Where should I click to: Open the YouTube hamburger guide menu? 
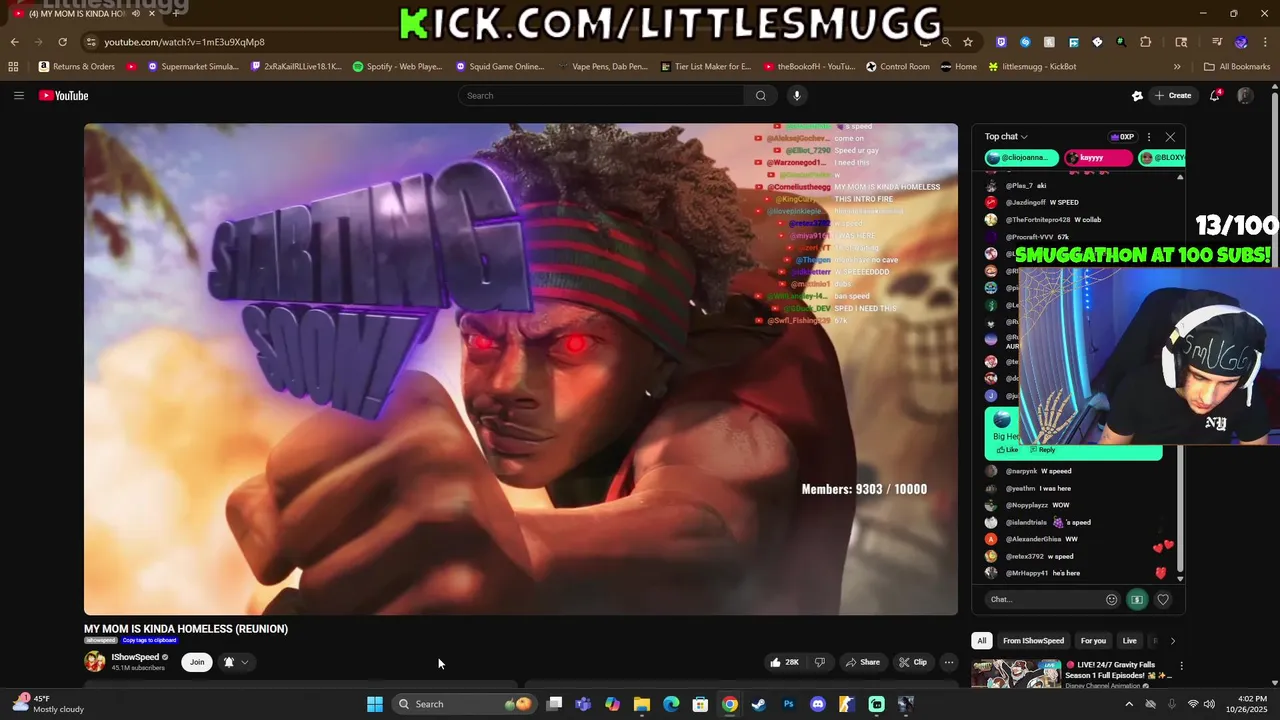tap(18, 96)
